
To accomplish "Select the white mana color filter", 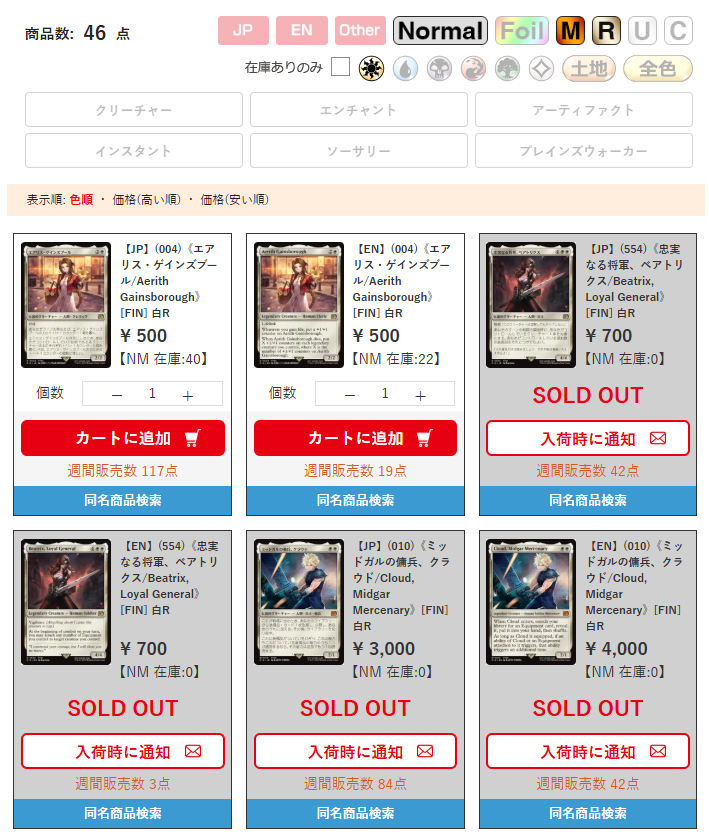I will 371,68.
